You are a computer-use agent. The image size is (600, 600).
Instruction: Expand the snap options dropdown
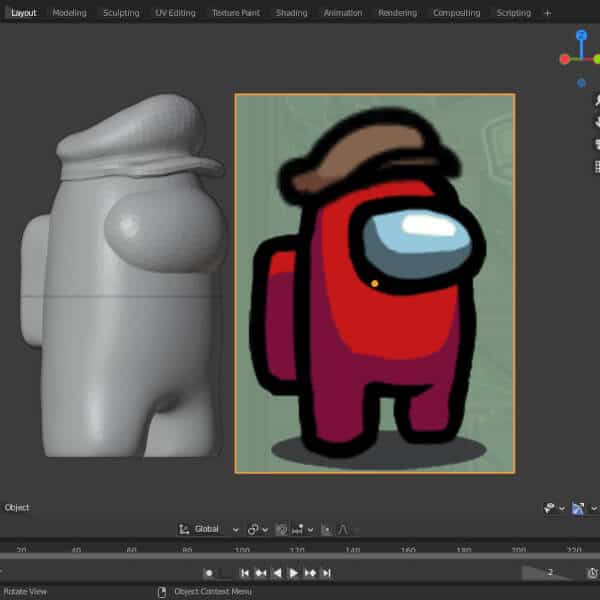pos(302,530)
